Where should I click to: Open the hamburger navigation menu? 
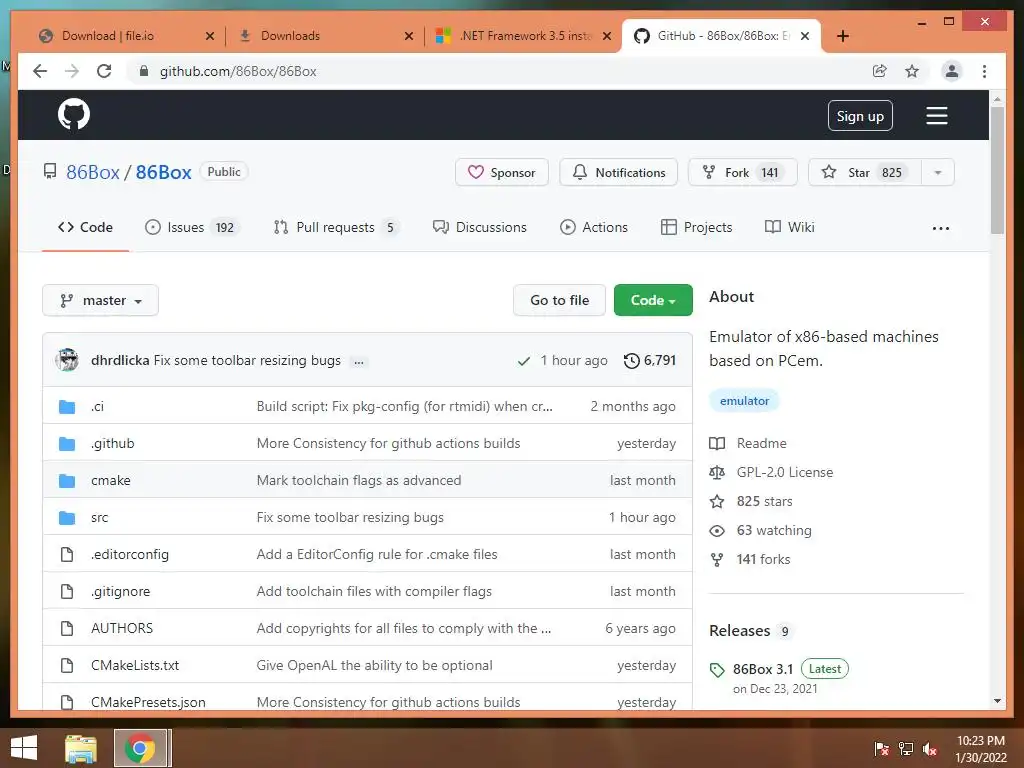[936, 116]
